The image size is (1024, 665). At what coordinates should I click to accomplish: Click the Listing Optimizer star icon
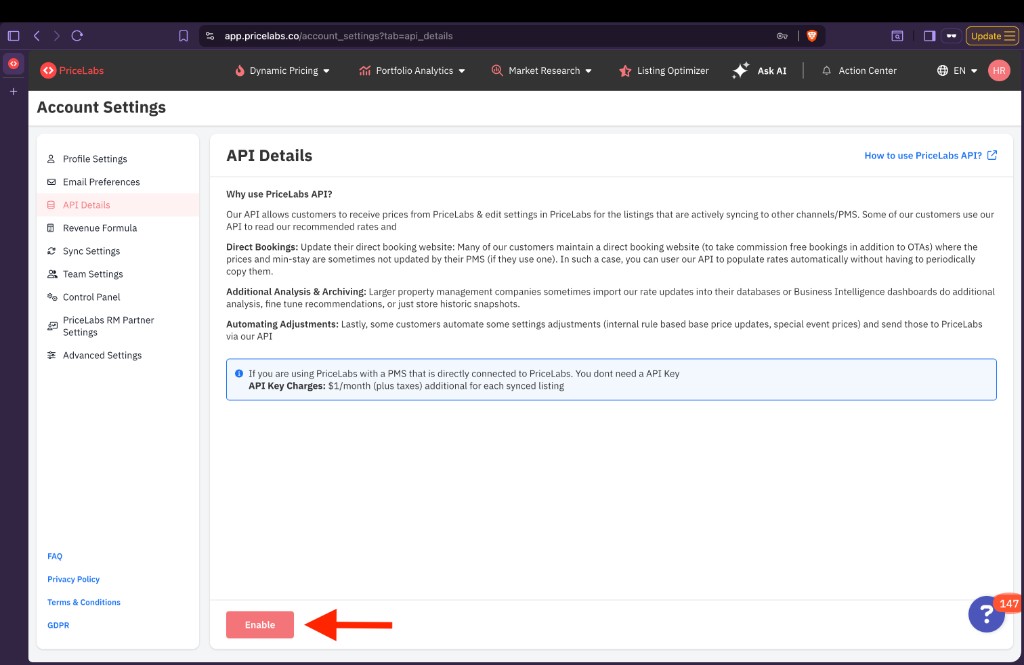[625, 71]
